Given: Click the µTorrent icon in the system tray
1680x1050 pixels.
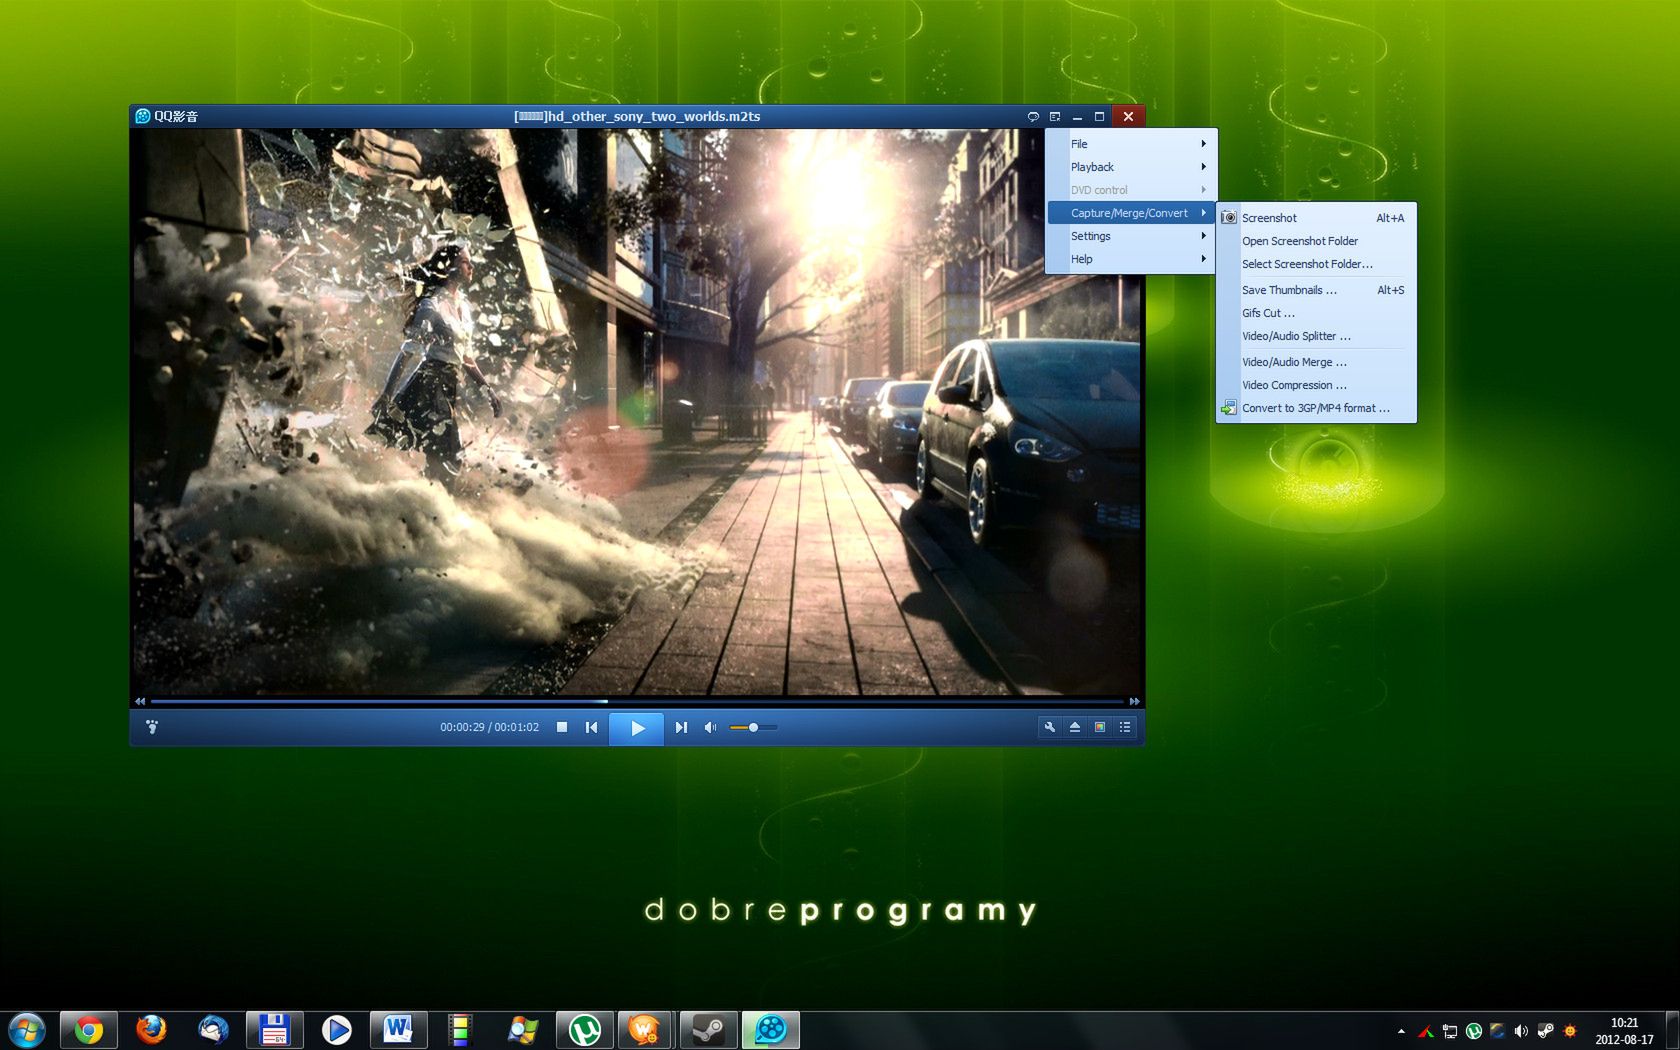Looking at the screenshot, I should pyautogui.click(x=1473, y=1031).
